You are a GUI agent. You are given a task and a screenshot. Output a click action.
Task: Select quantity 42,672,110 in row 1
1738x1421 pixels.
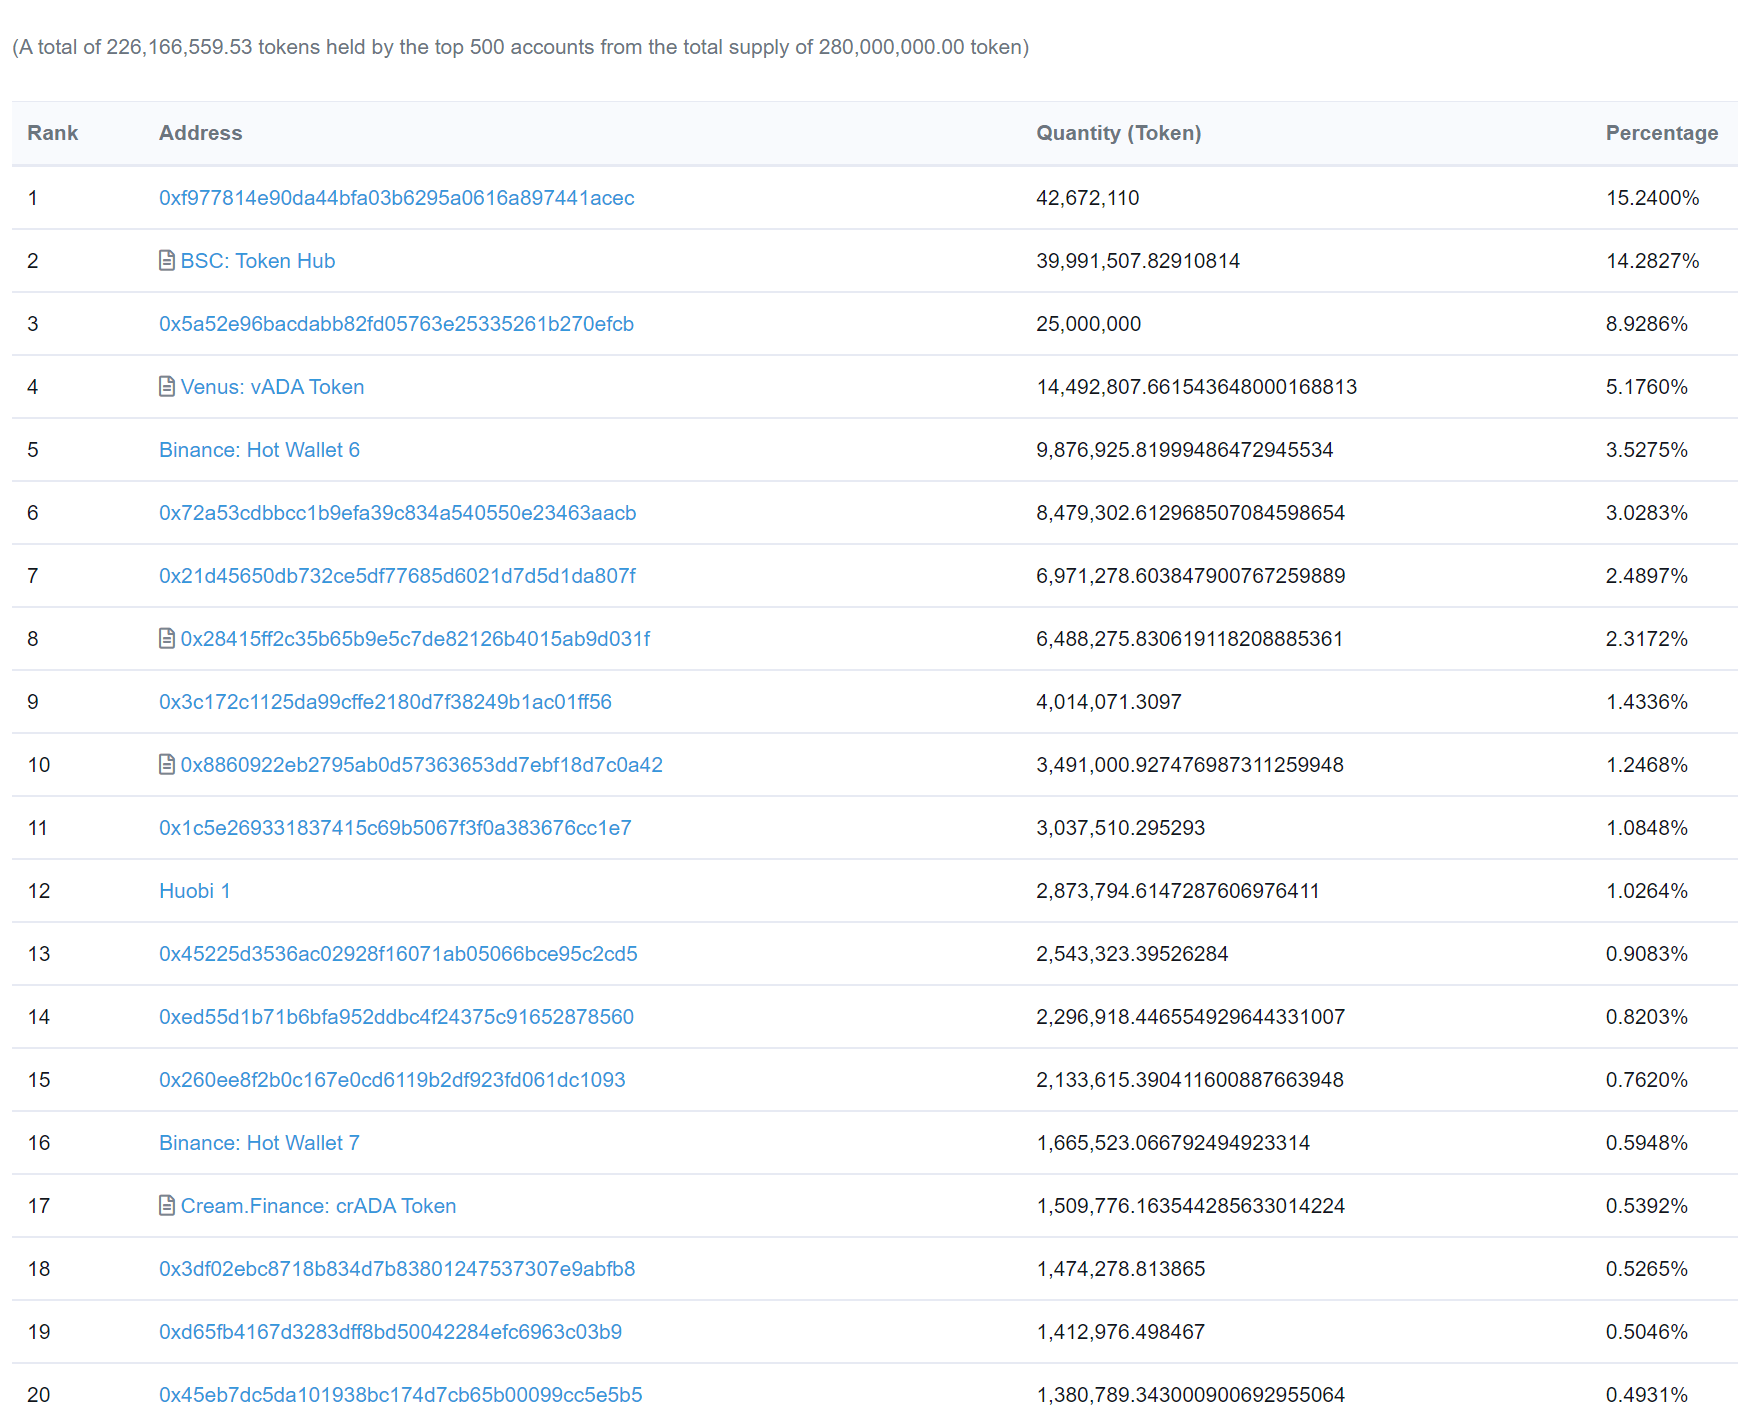1088,198
